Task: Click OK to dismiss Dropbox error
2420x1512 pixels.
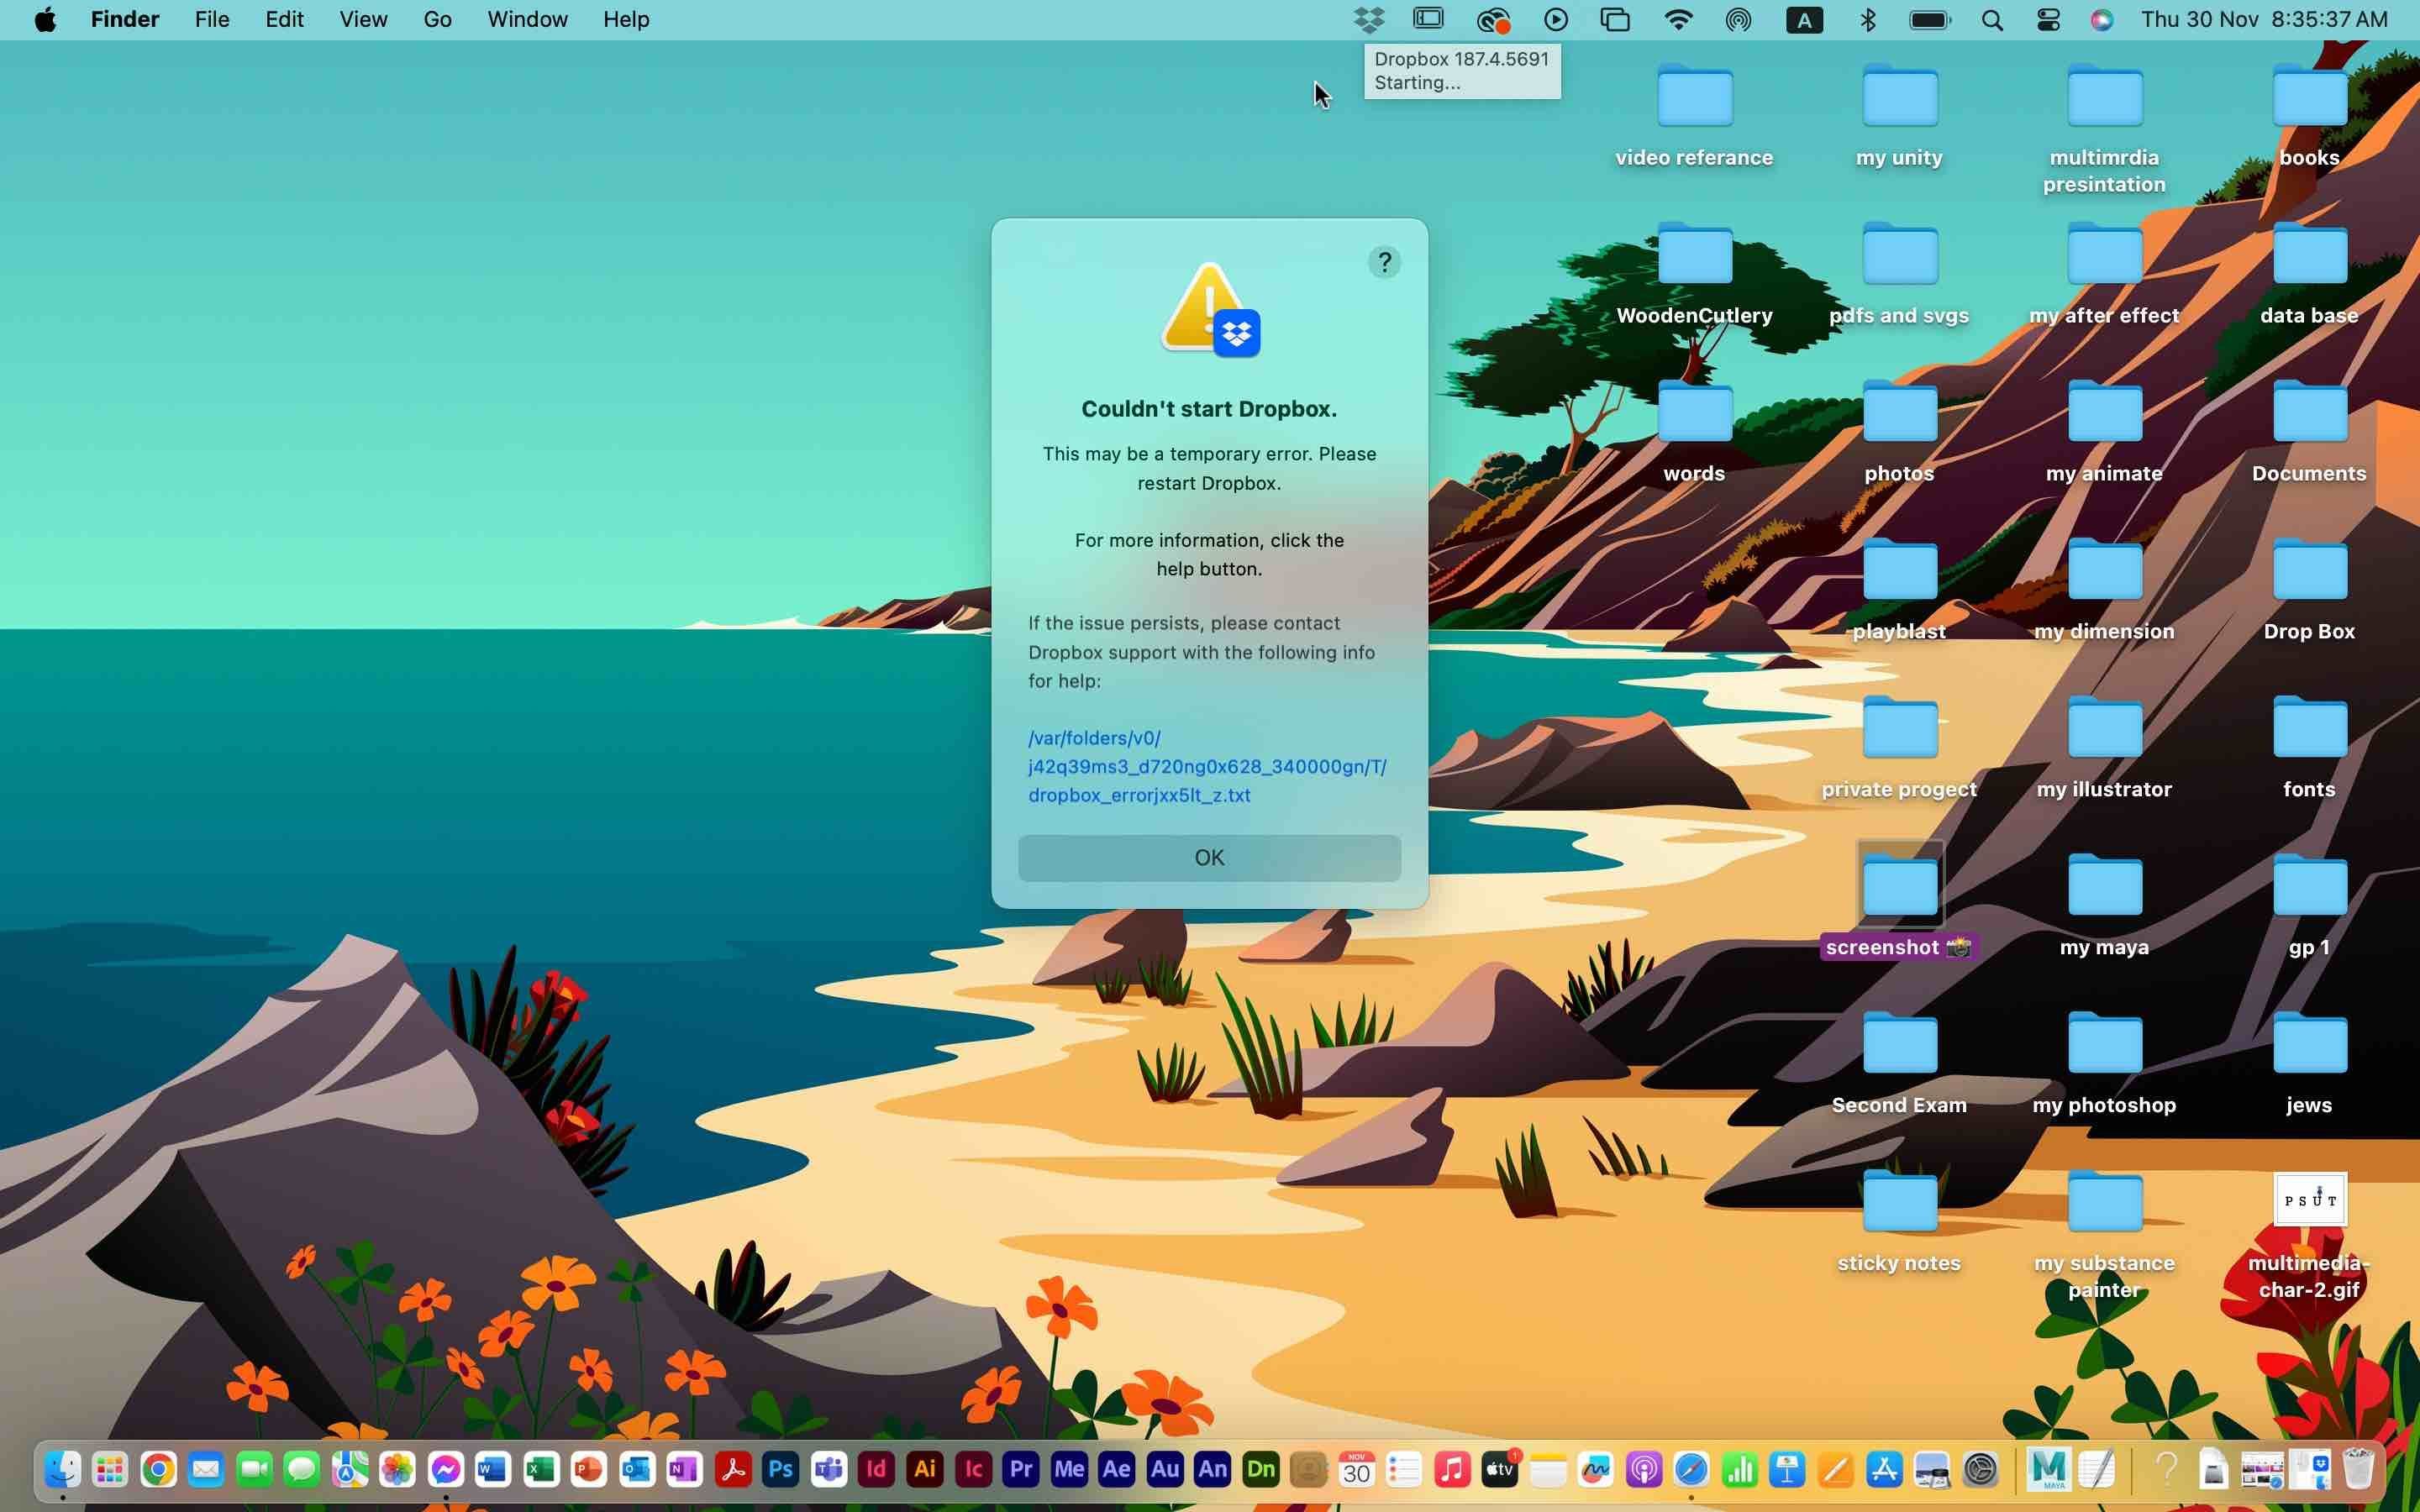Action: pyautogui.click(x=1209, y=855)
